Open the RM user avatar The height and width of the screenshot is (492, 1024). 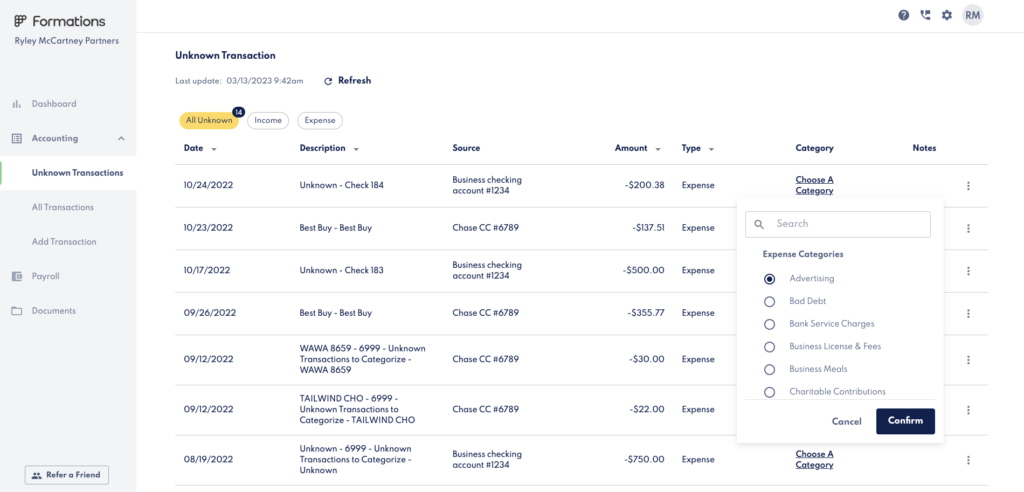point(972,15)
